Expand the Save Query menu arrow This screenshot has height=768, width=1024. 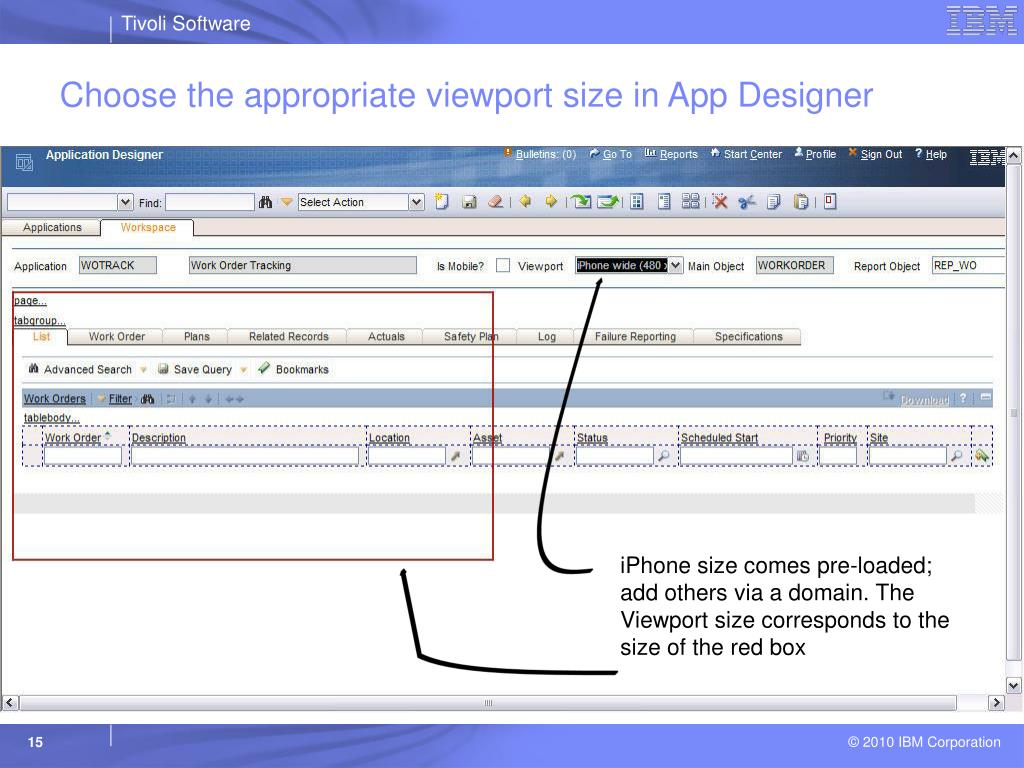(243, 370)
